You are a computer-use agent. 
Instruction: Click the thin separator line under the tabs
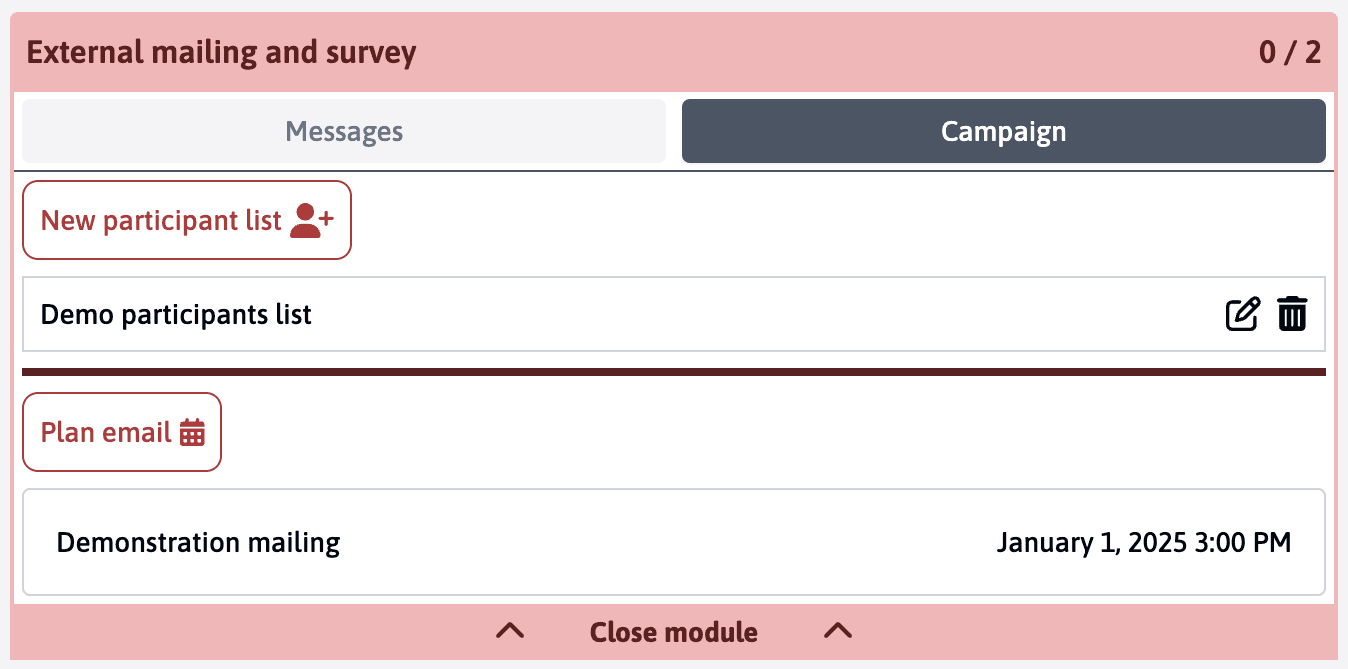(673, 171)
